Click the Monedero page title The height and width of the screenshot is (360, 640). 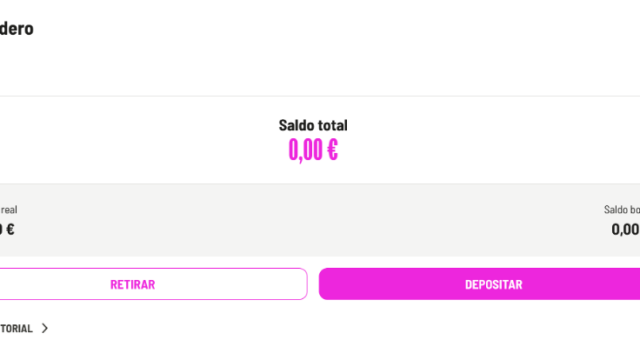click(x=17, y=29)
